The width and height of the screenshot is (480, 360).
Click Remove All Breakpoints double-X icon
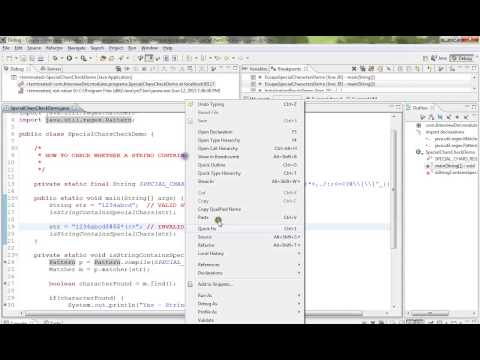tap(363, 69)
